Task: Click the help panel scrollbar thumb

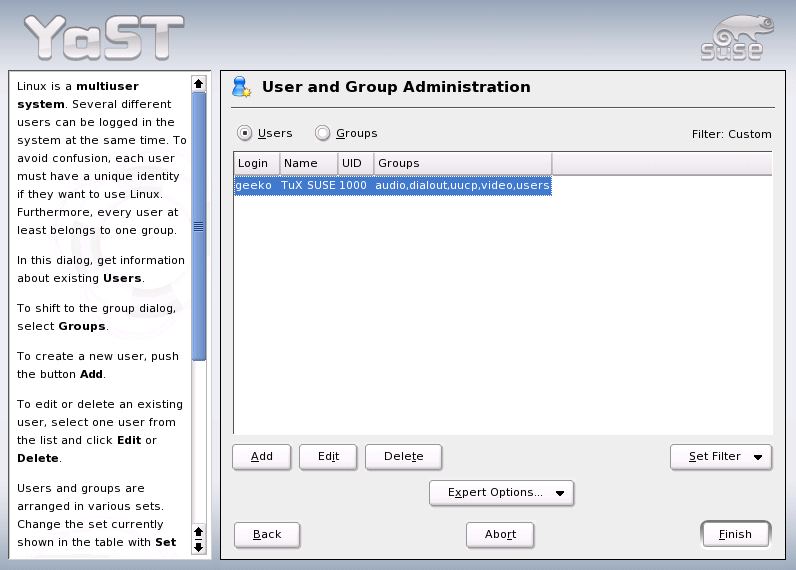Action: pyautogui.click(x=199, y=226)
